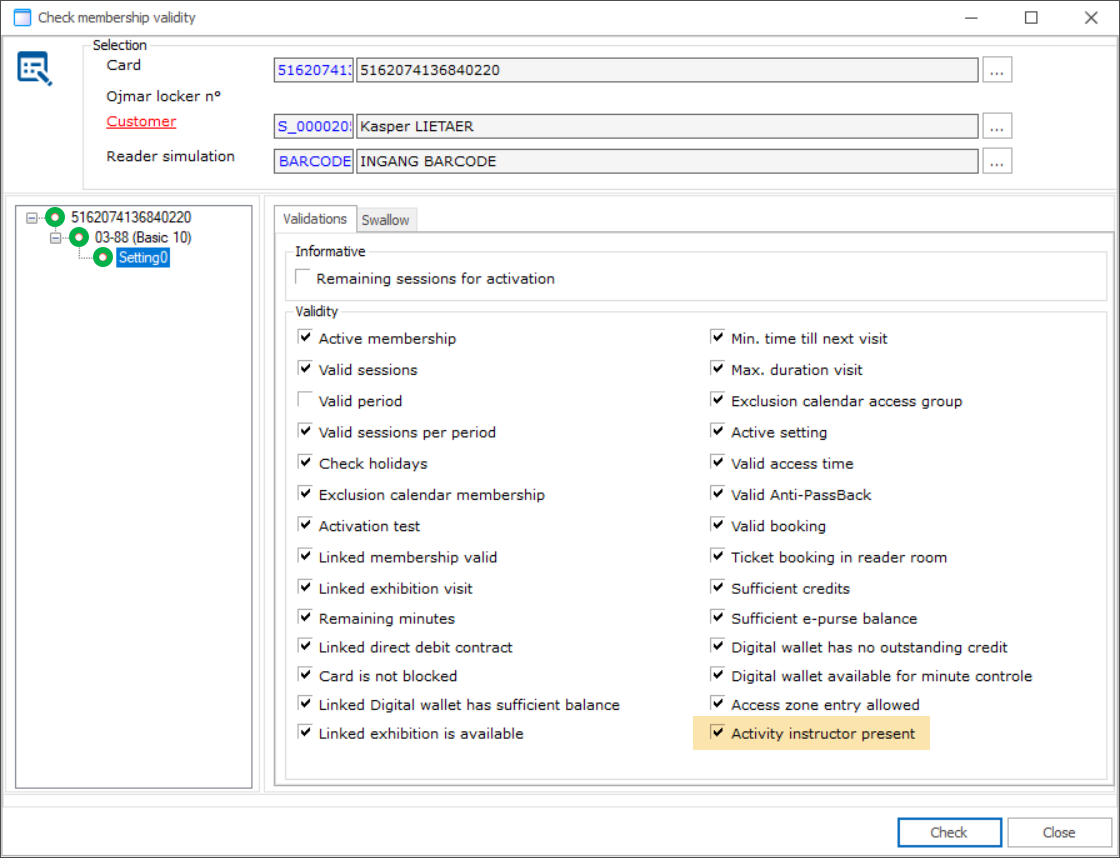The height and width of the screenshot is (858, 1120).
Task: Toggle the Check holidays checkbox
Action: [x=305, y=462]
